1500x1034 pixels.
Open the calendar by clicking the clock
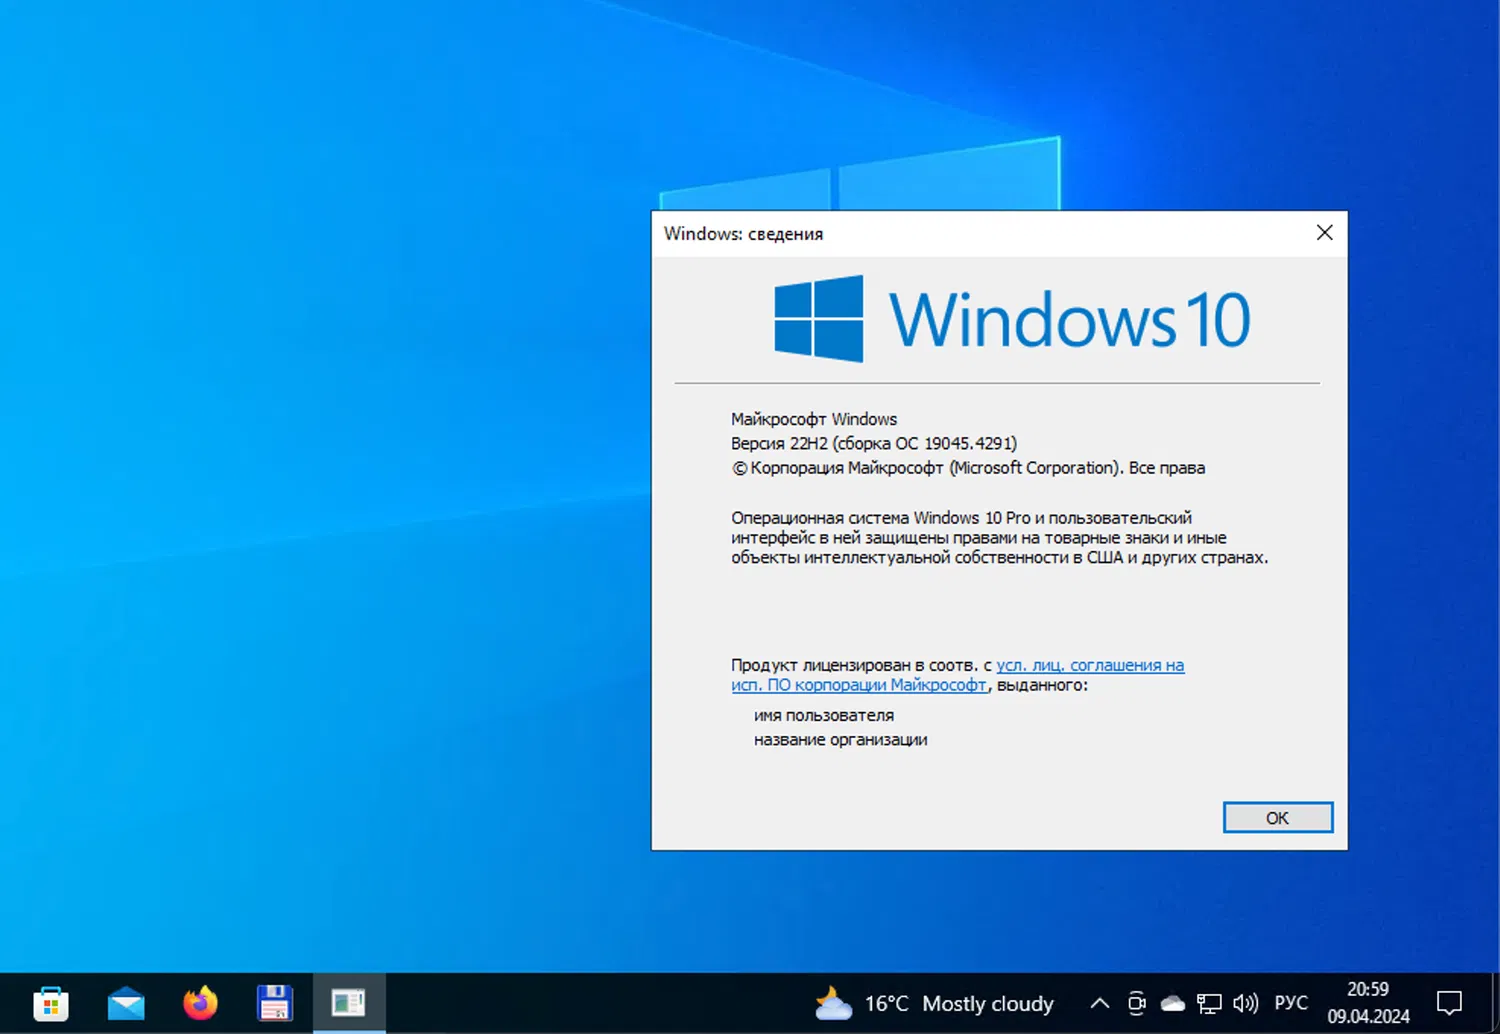[1367, 1001]
